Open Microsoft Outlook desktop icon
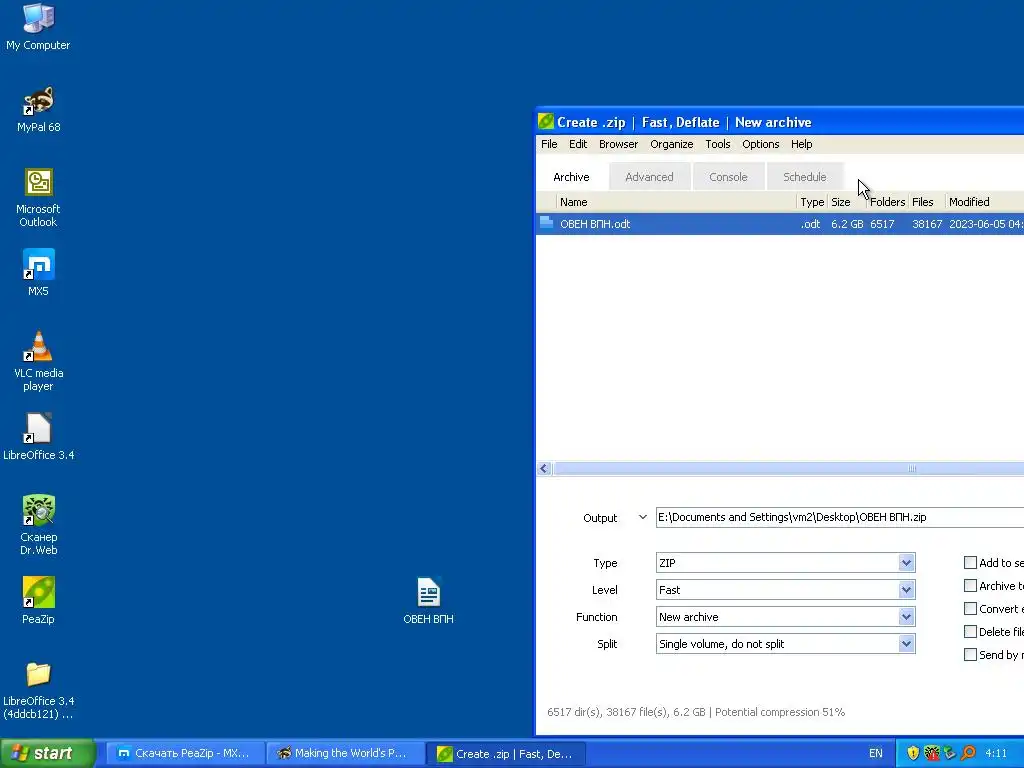1024x768 pixels. click(39, 197)
